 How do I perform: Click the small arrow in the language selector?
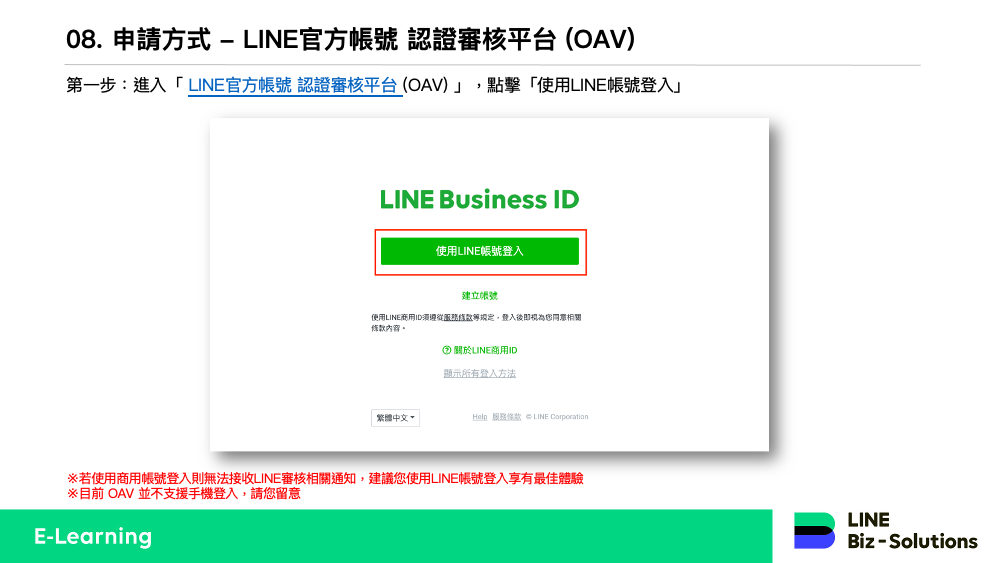413,418
